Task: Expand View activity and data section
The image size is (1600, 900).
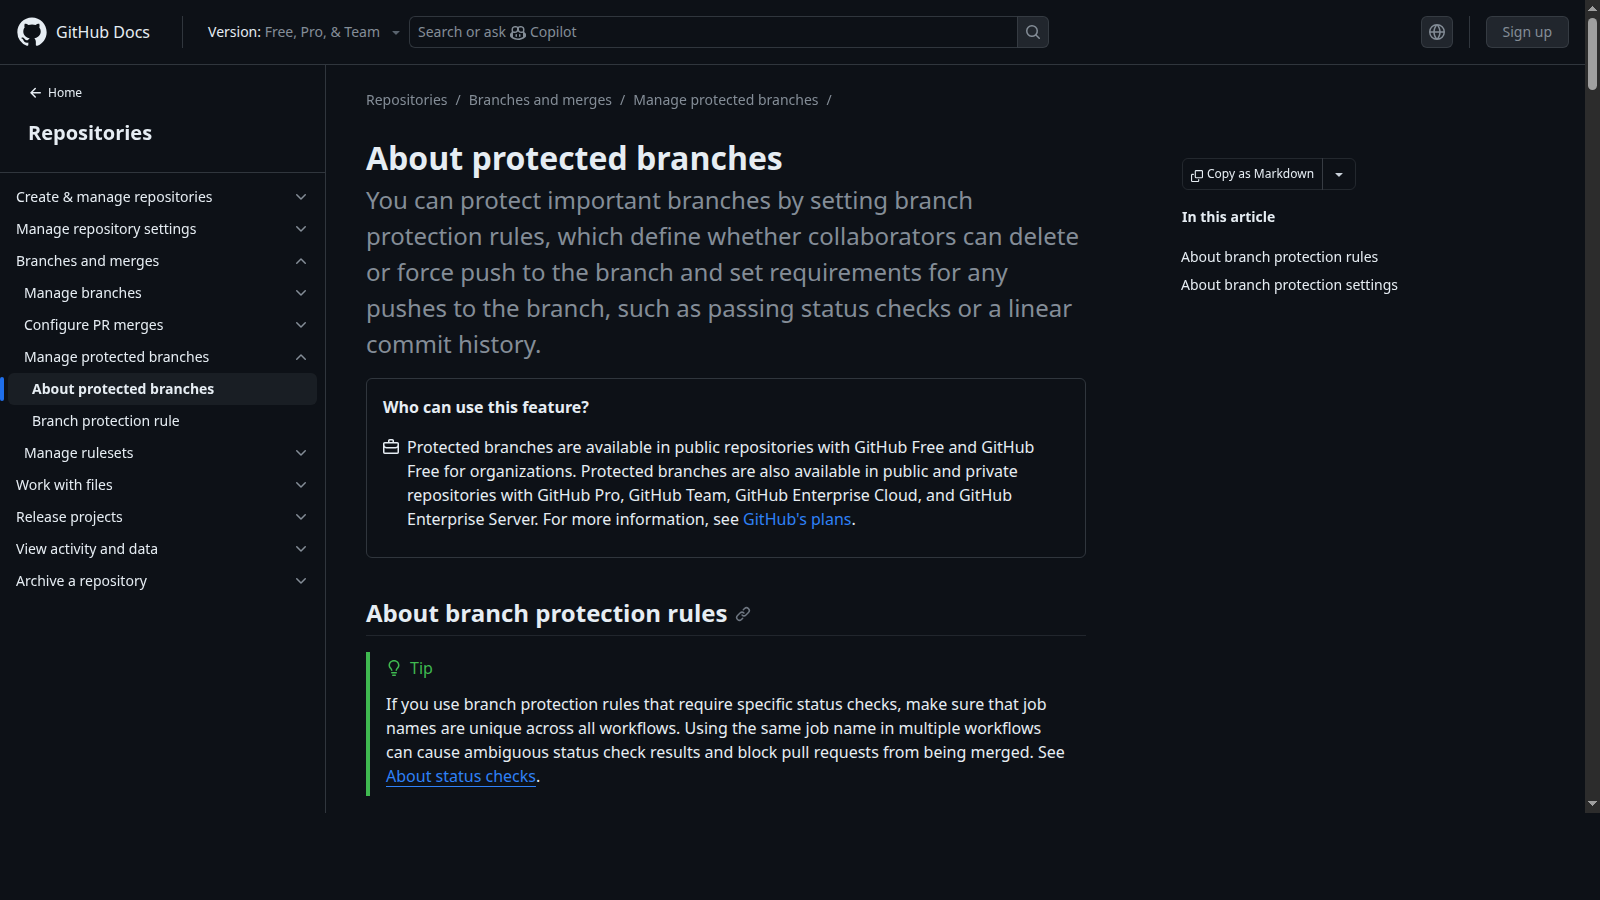Action: [x=301, y=549]
